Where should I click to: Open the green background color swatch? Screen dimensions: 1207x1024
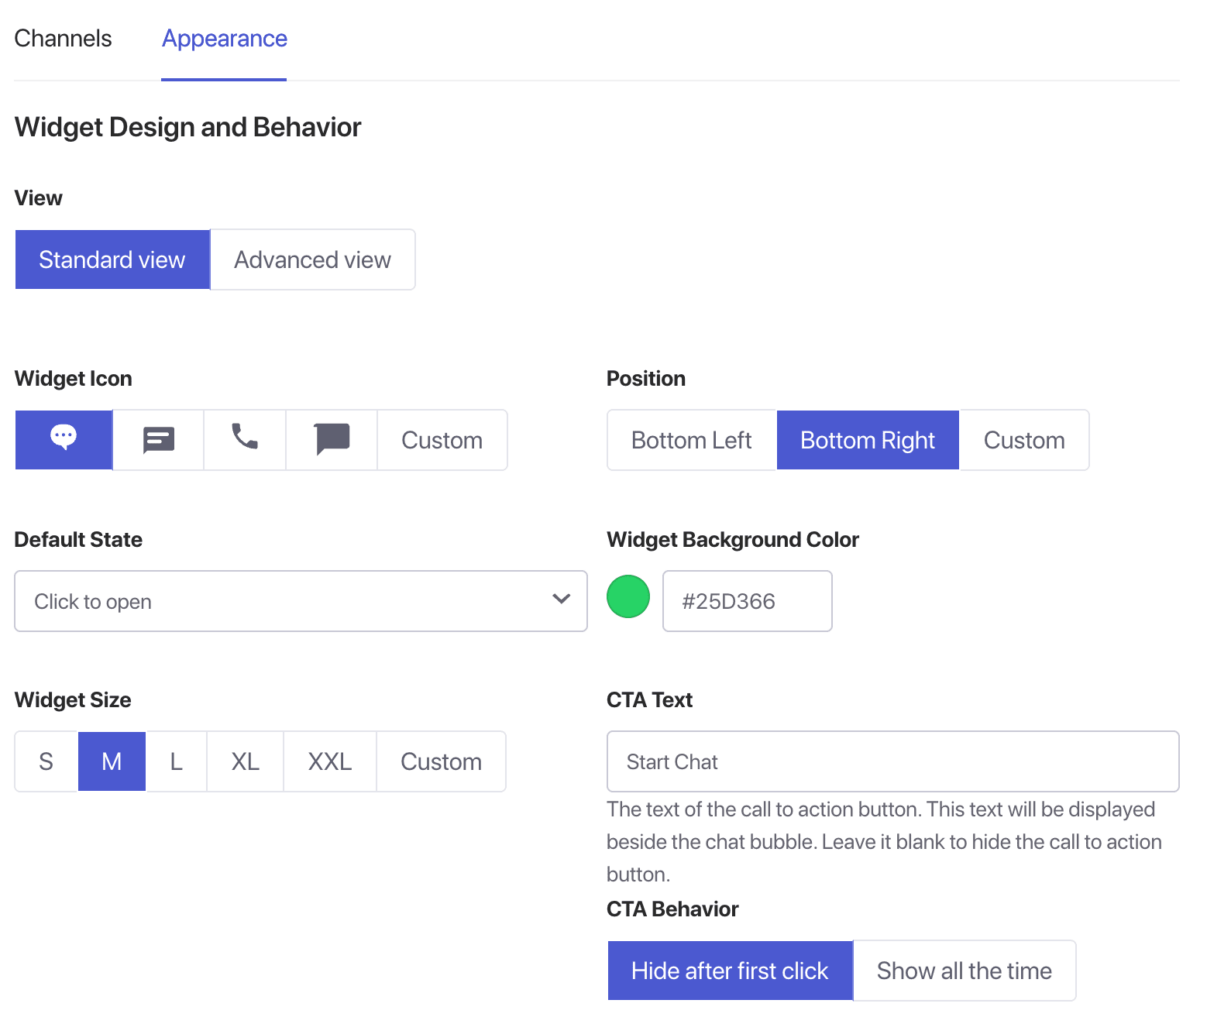pyautogui.click(x=628, y=597)
